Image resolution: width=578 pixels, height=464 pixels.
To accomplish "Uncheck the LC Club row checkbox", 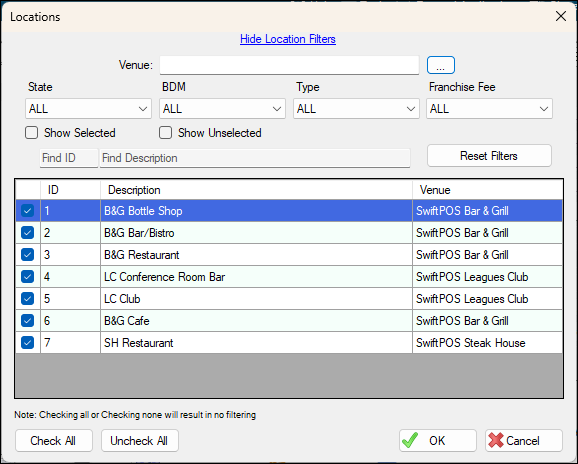I will click(27, 299).
